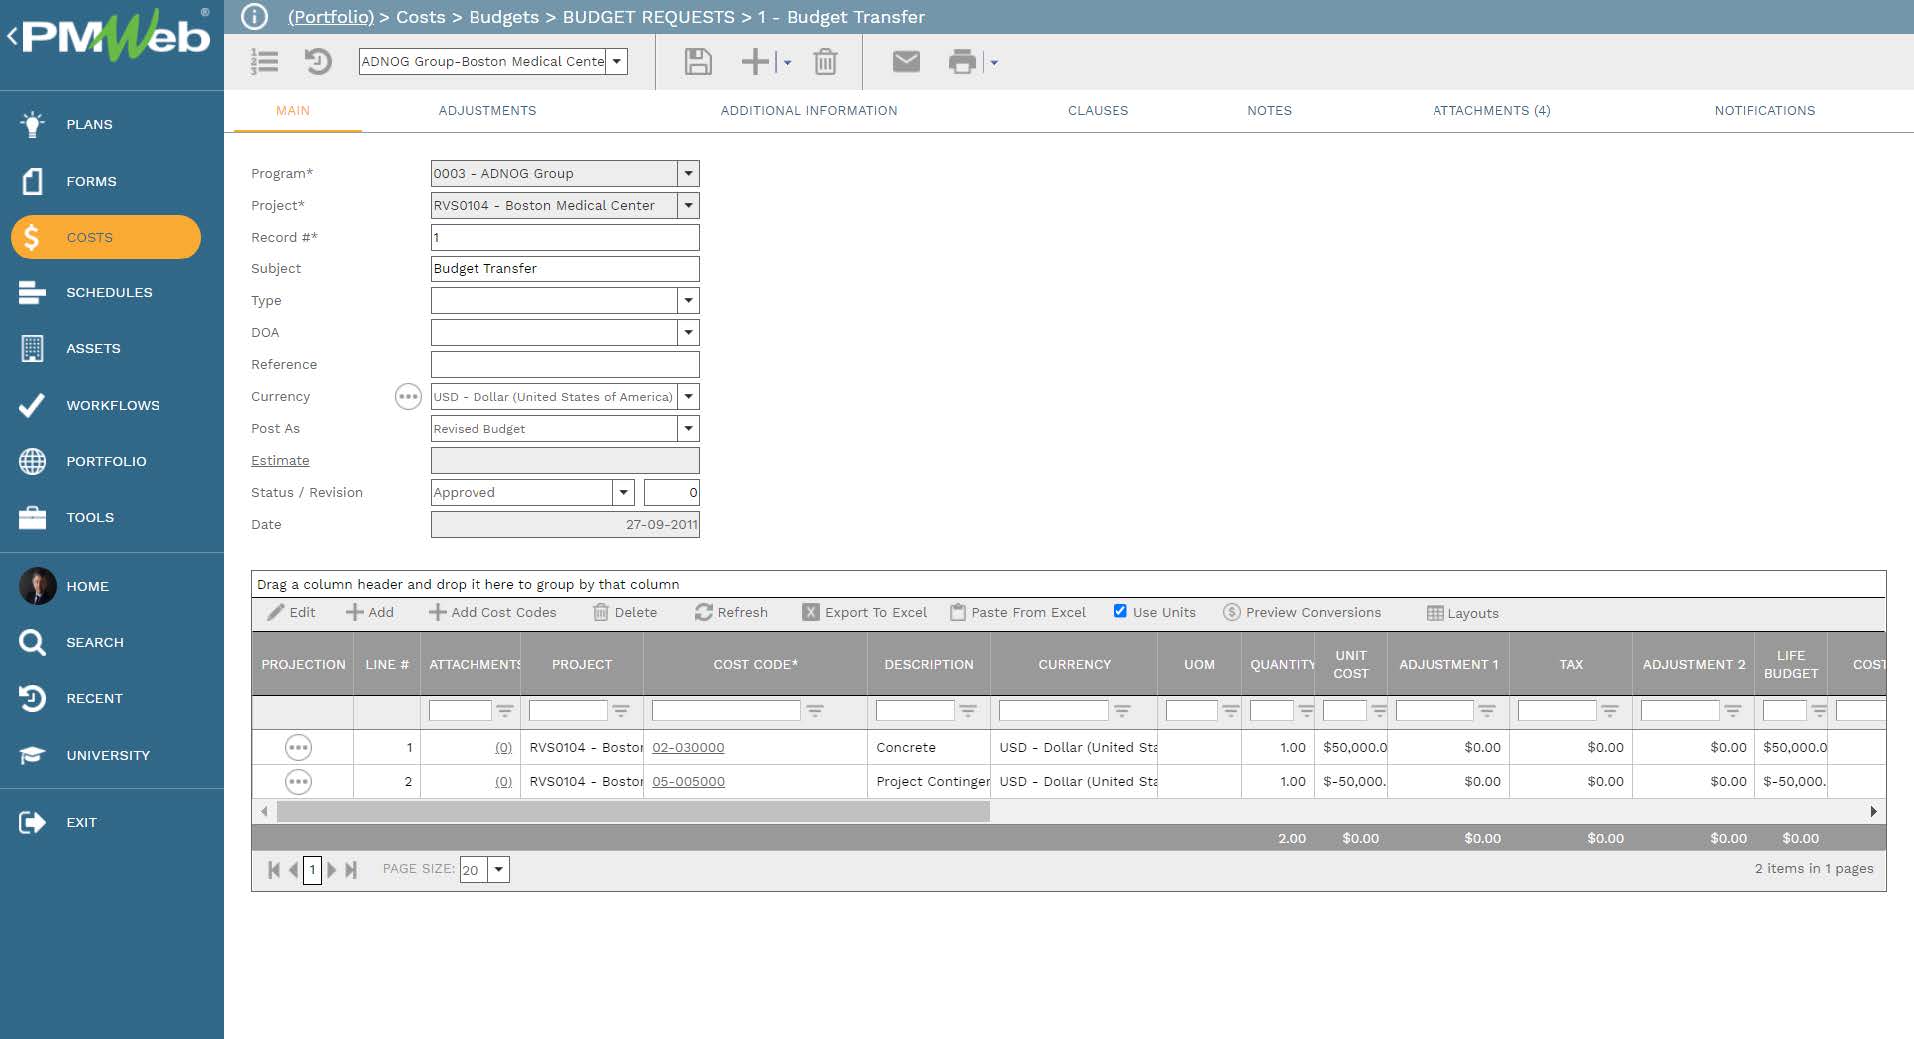The height and width of the screenshot is (1039, 1914).
Task: Switch to the Additional Information tab
Action: pos(809,111)
